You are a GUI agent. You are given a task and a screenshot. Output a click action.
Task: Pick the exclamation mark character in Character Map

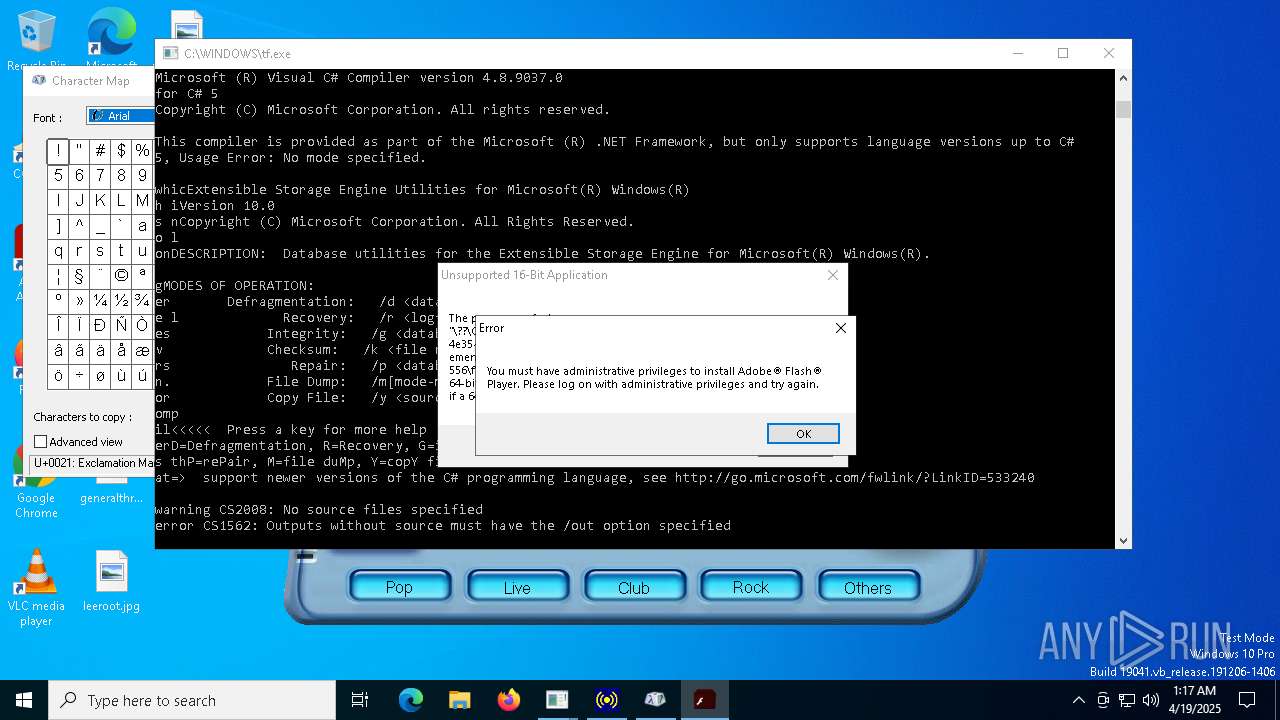pos(58,151)
